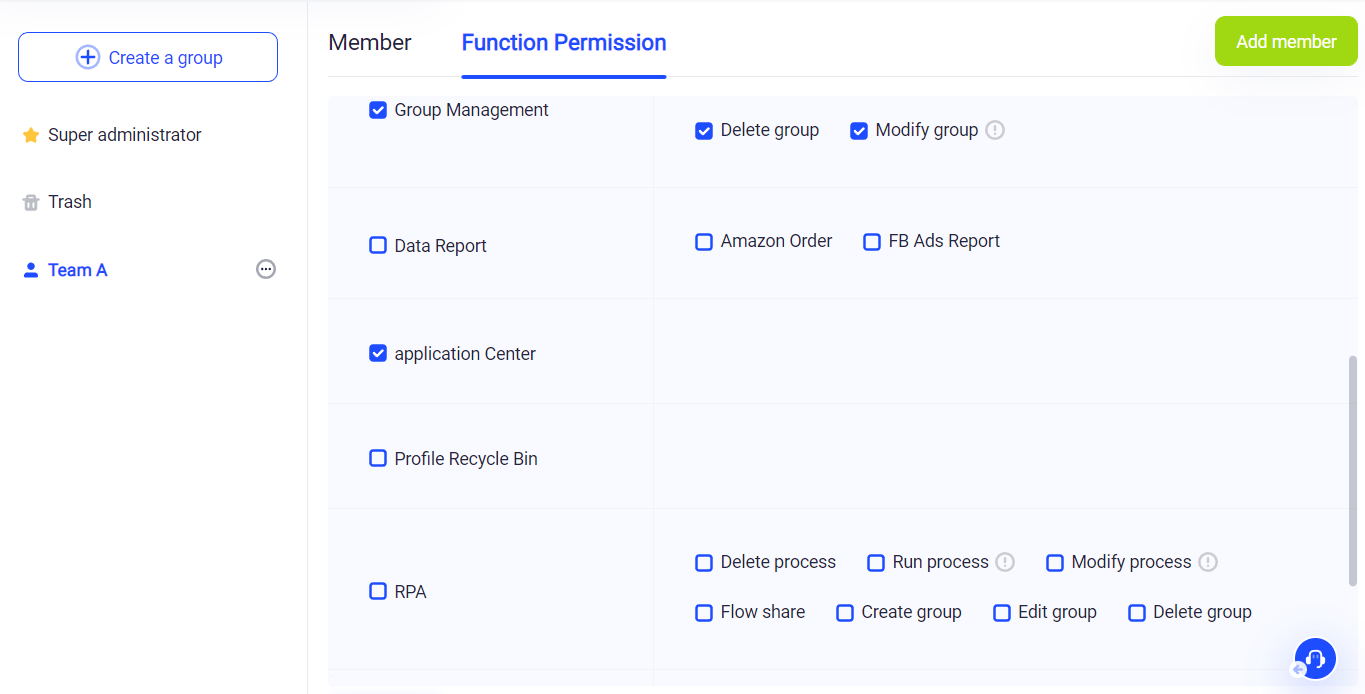Enable the Data Report checkbox

(x=378, y=245)
